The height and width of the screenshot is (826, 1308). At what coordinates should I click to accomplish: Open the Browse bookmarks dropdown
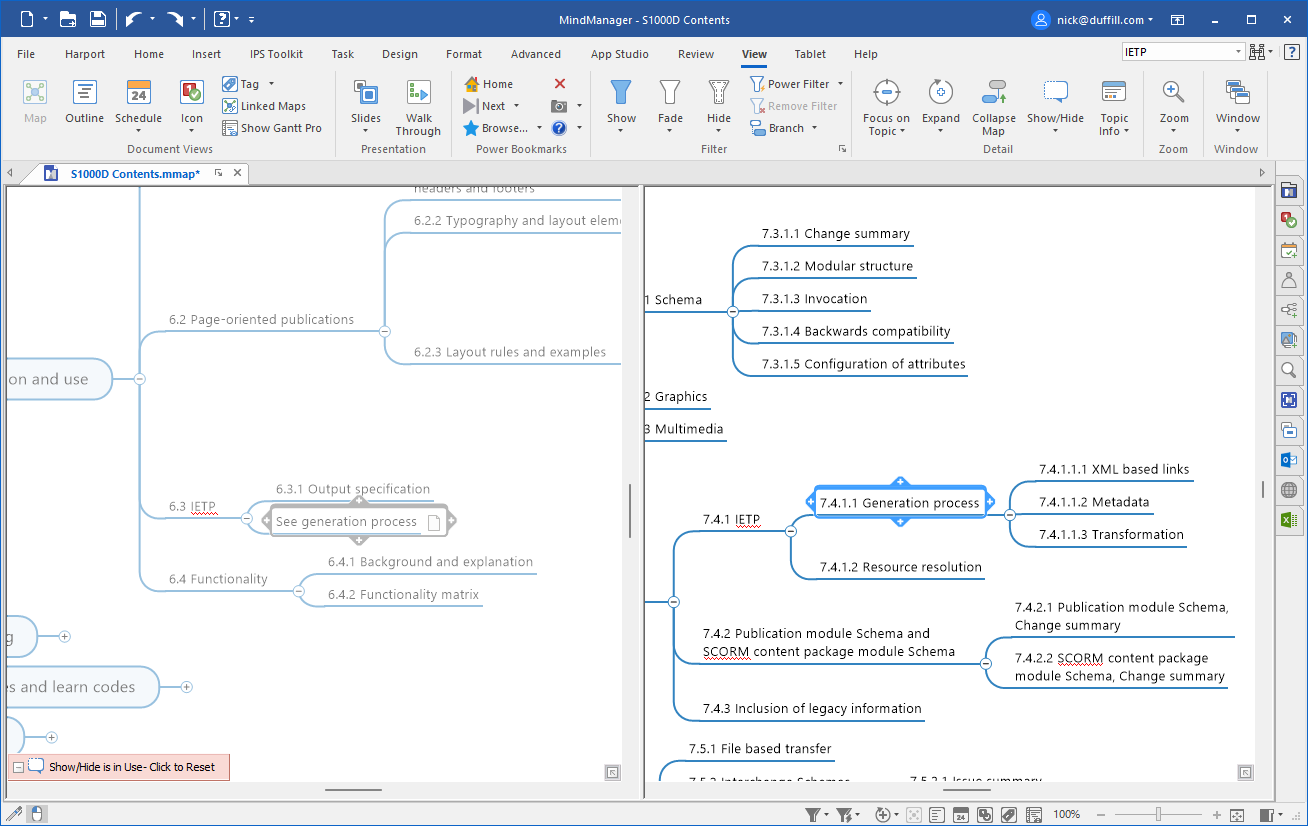coord(539,128)
